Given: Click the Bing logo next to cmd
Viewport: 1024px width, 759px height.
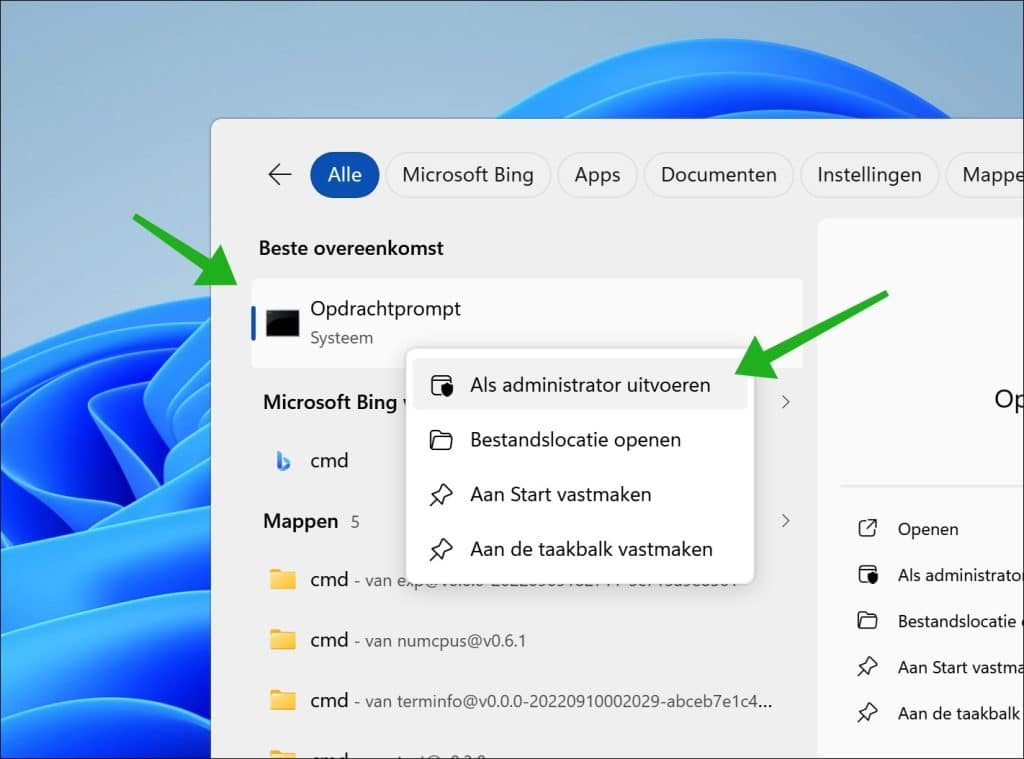Looking at the screenshot, I should [x=283, y=460].
